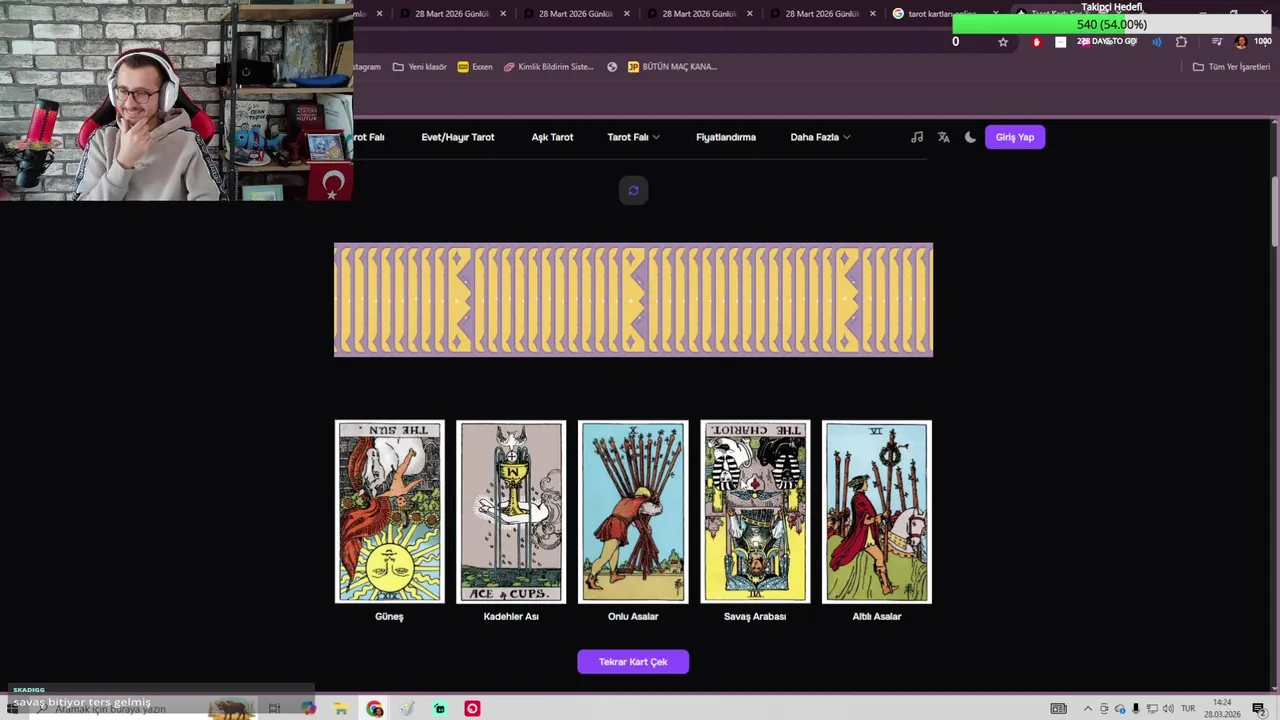Click the Giriş Yap button

click(1015, 137)
